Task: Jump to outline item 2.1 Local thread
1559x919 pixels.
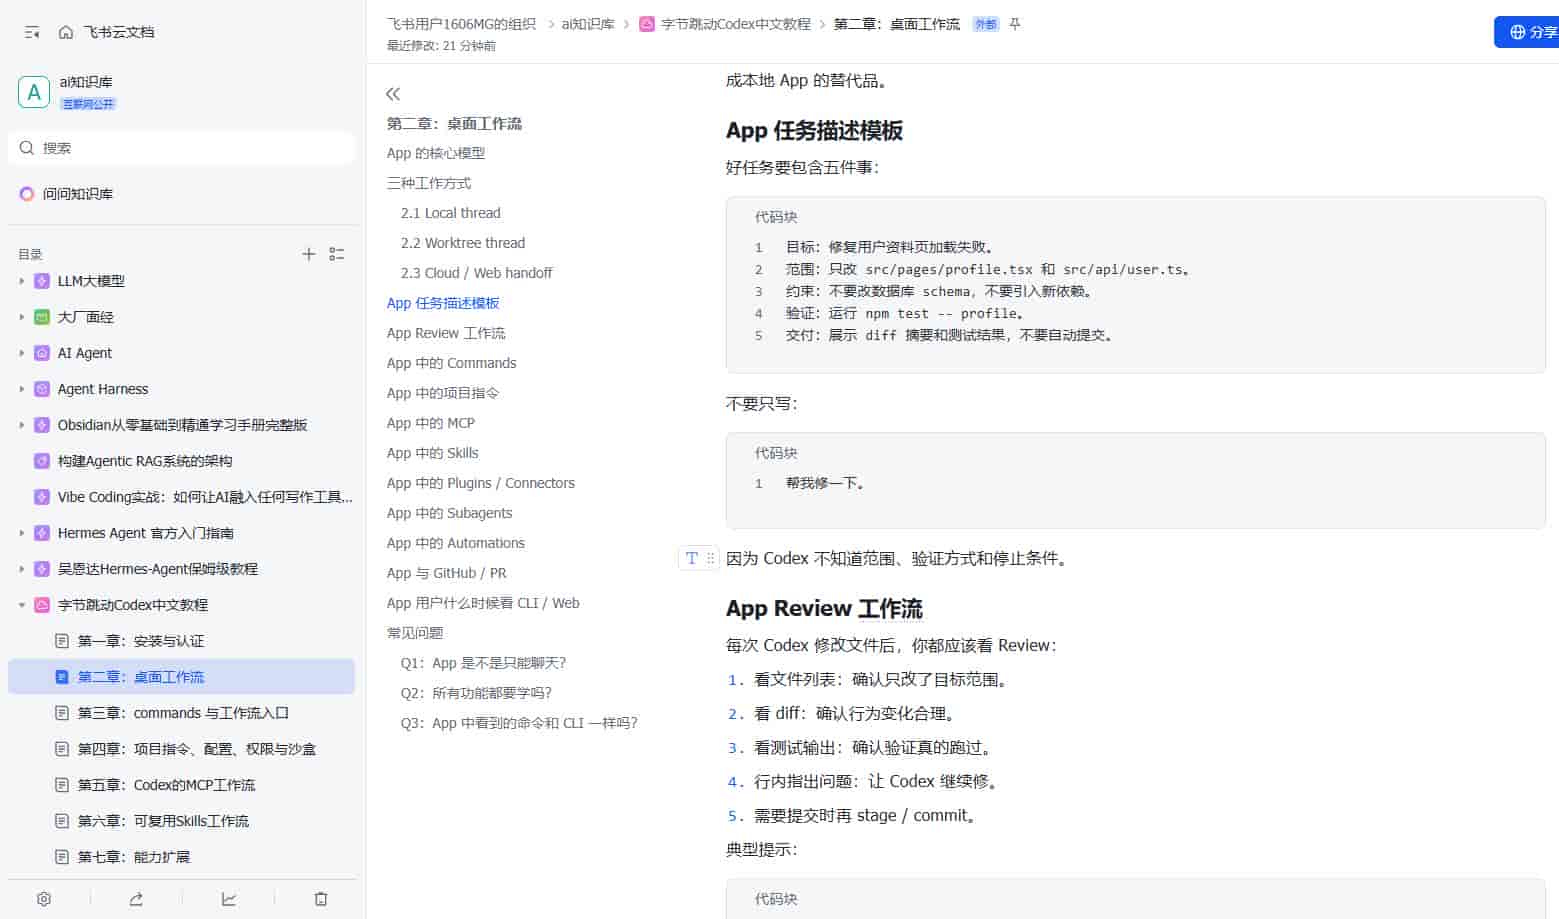Action: tap(451, 213)
